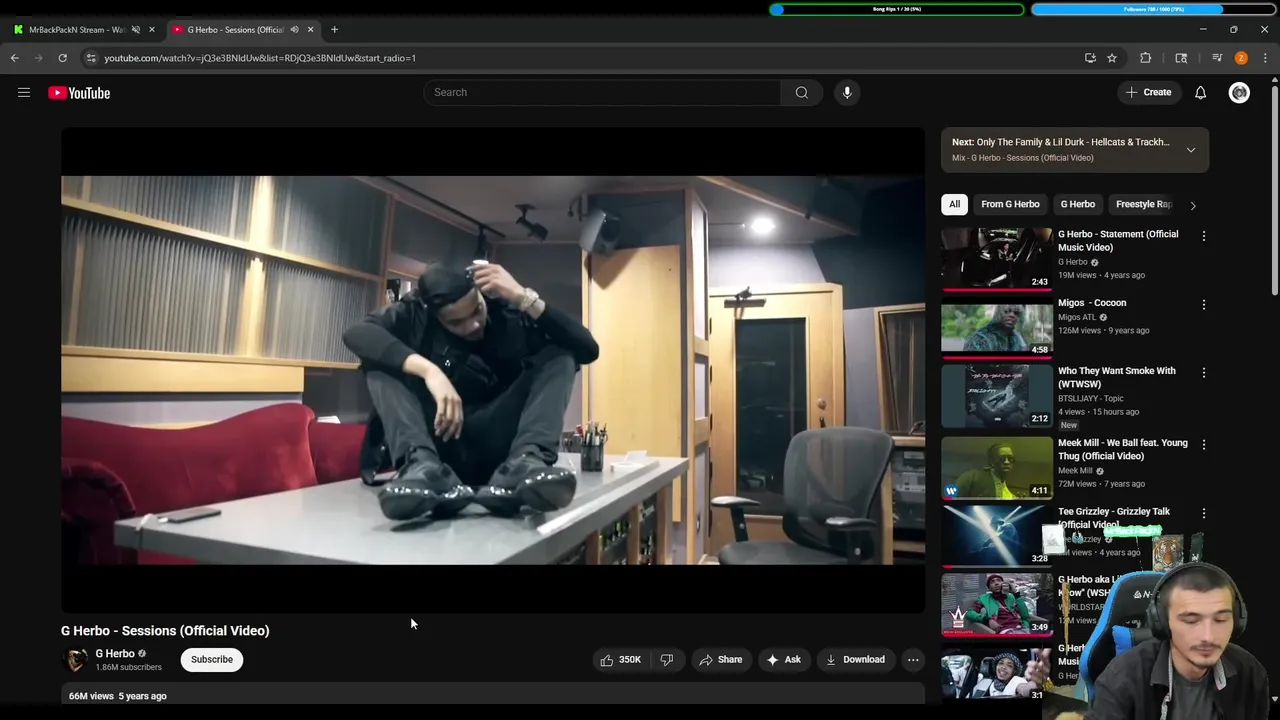Open the new tab plus button

point(334,30)
